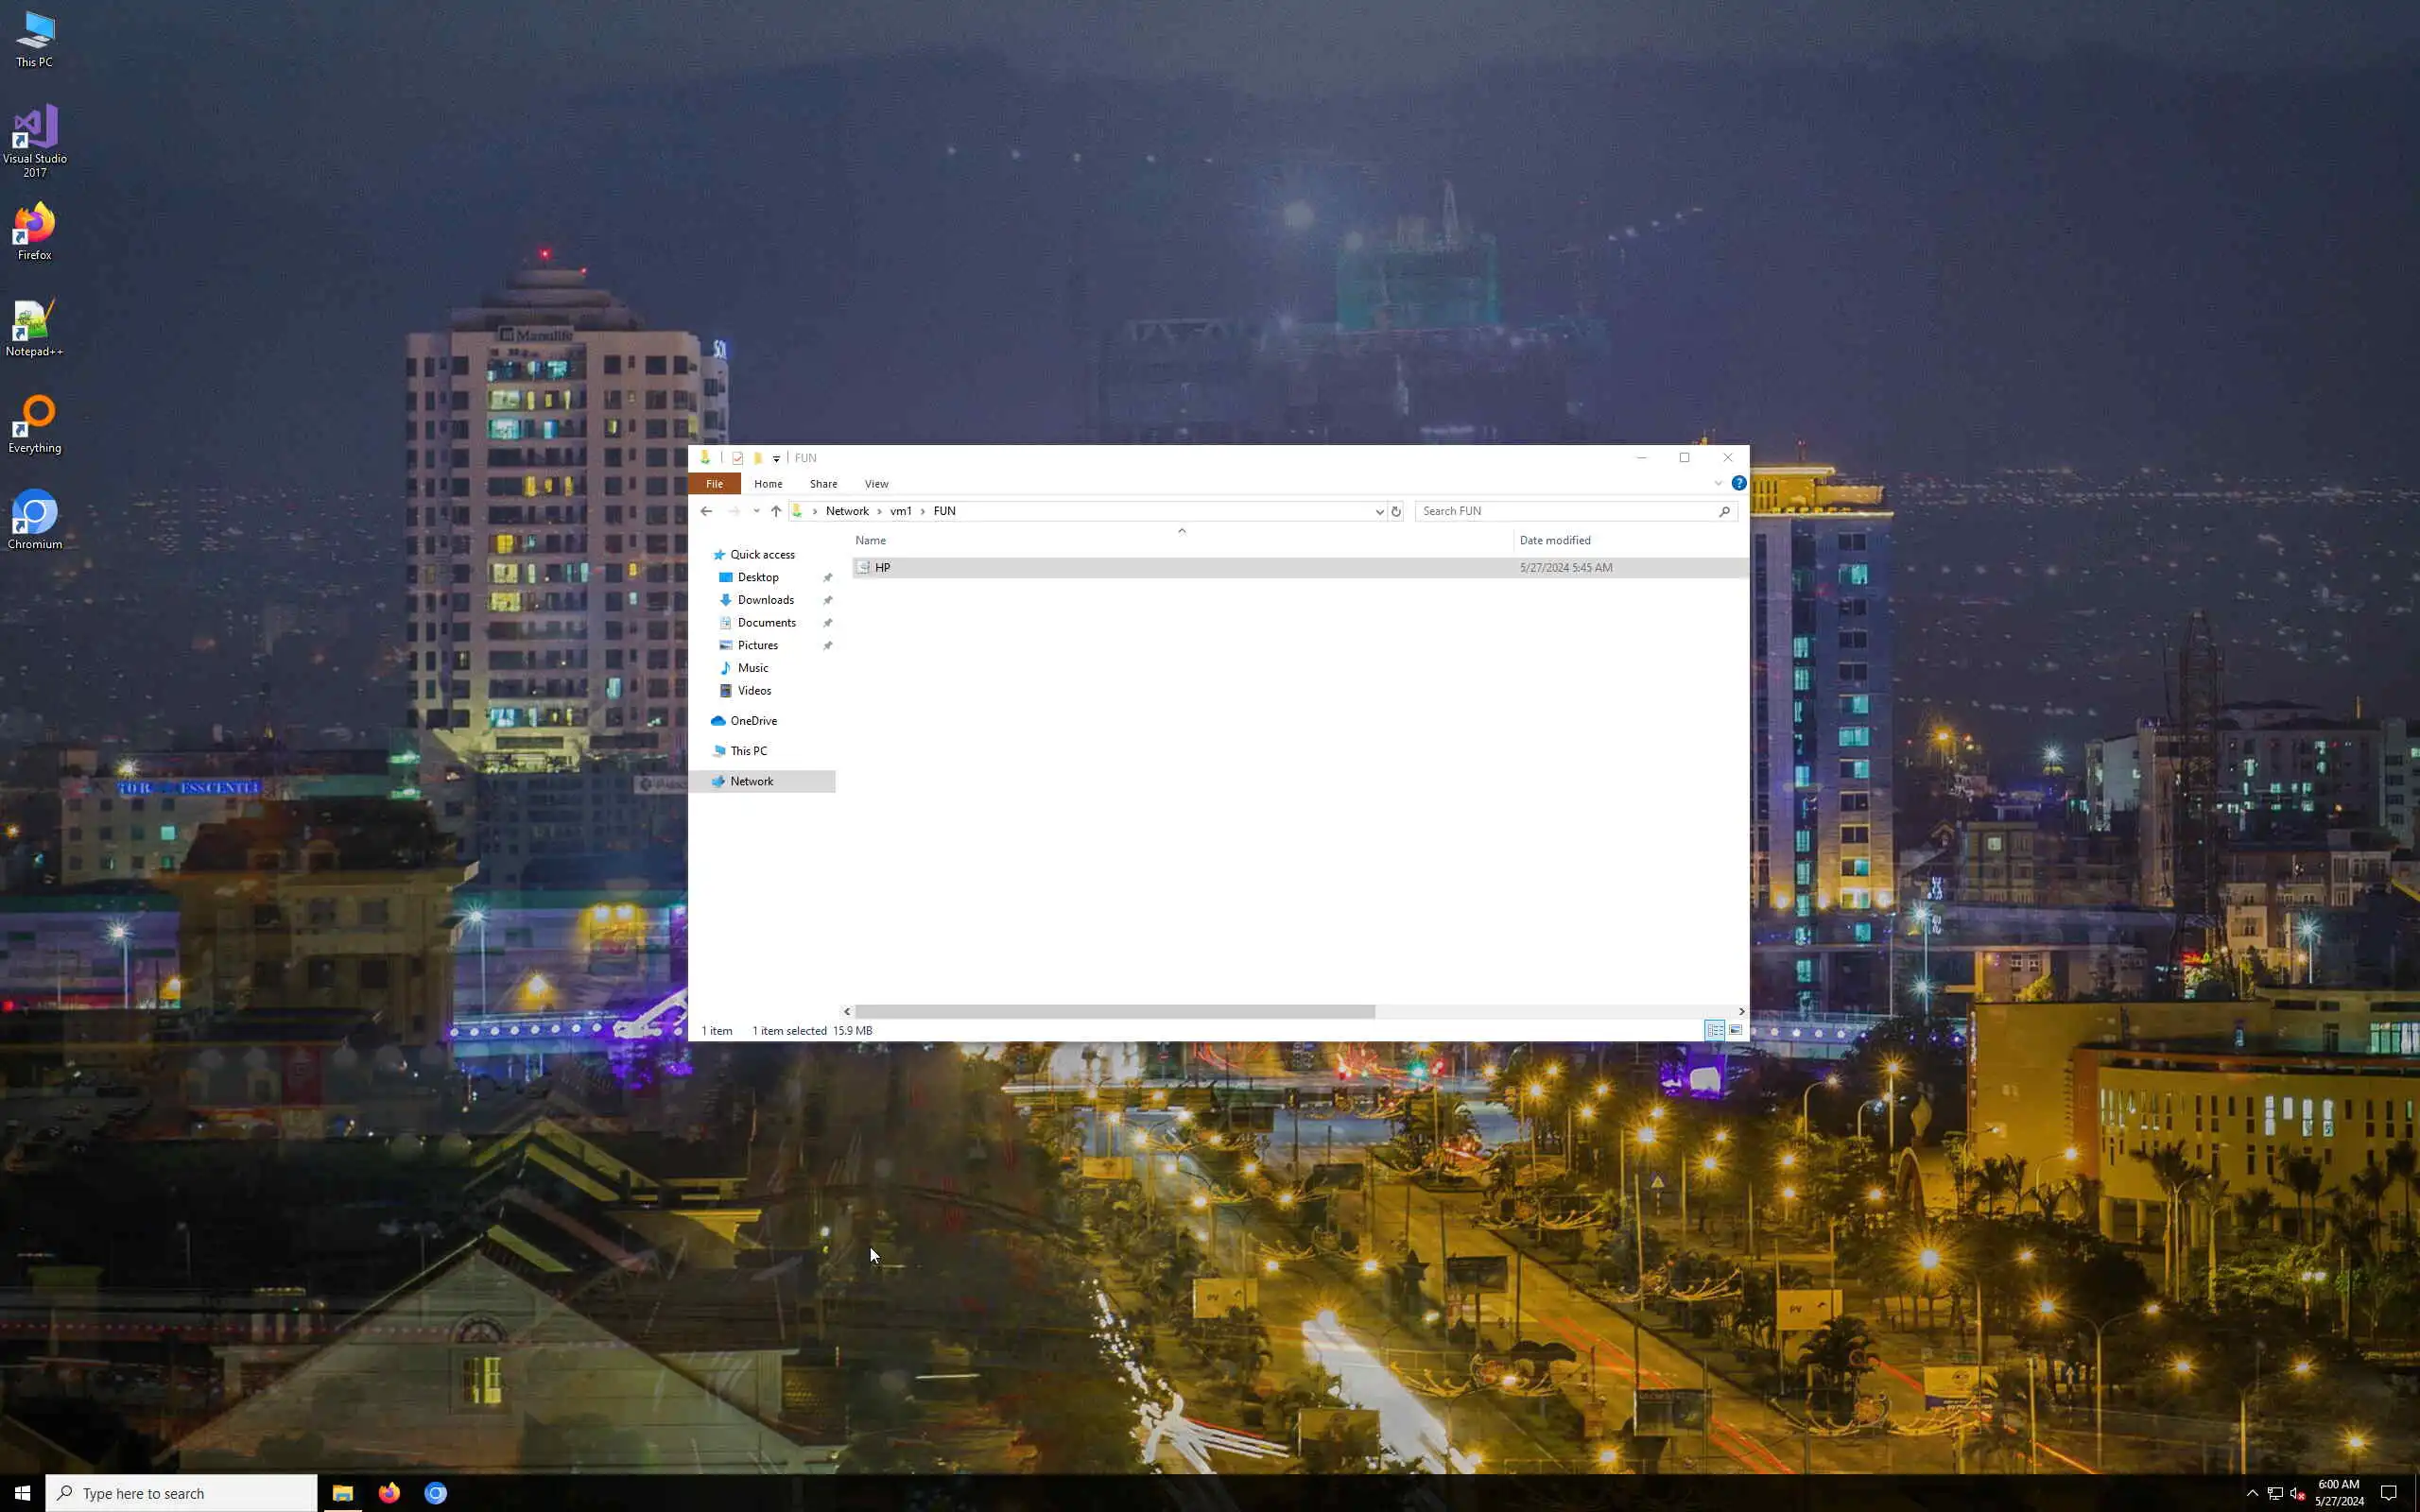Open Firefox from the taskbar
Viewport: 2420px width, 1512px height.
point(389,1493)
